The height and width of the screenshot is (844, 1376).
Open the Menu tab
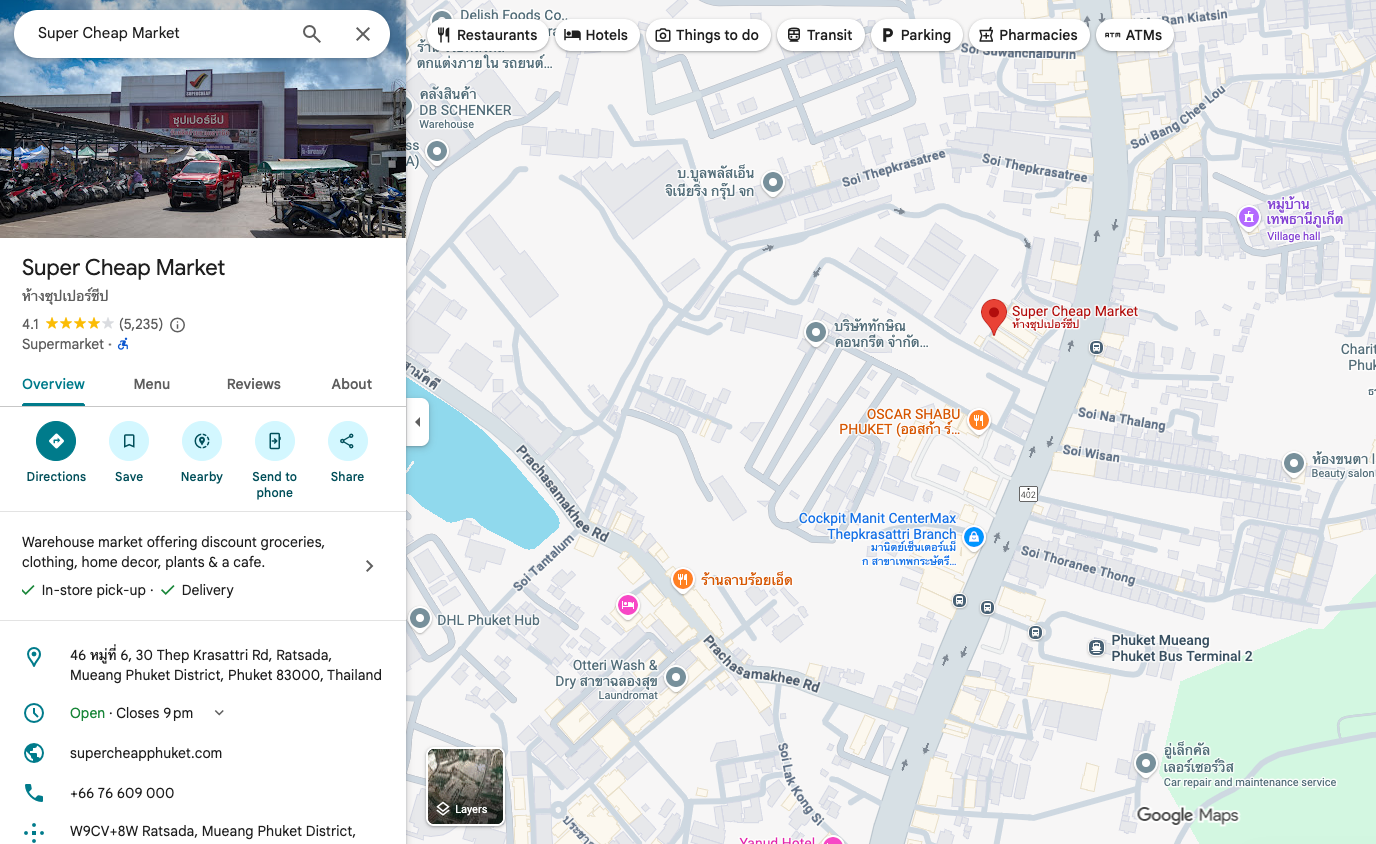tap(152, 384)
